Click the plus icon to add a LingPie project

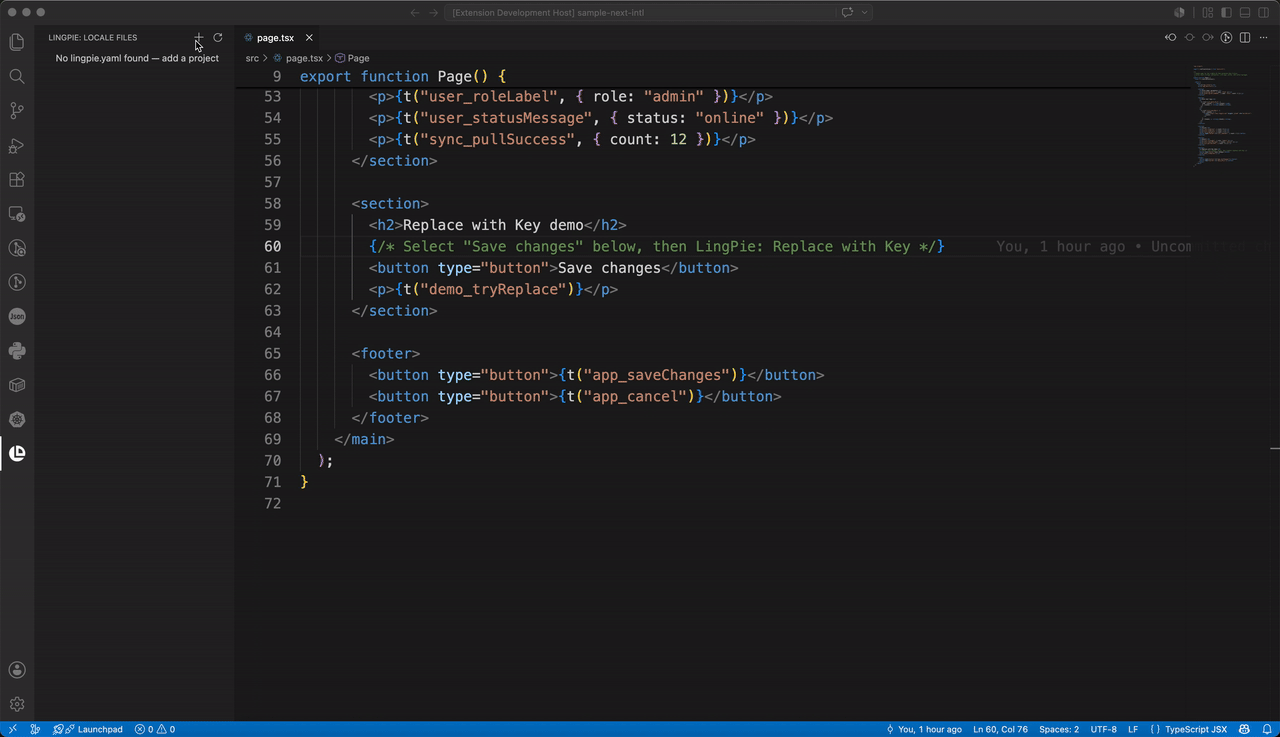(x=199, y=37)
